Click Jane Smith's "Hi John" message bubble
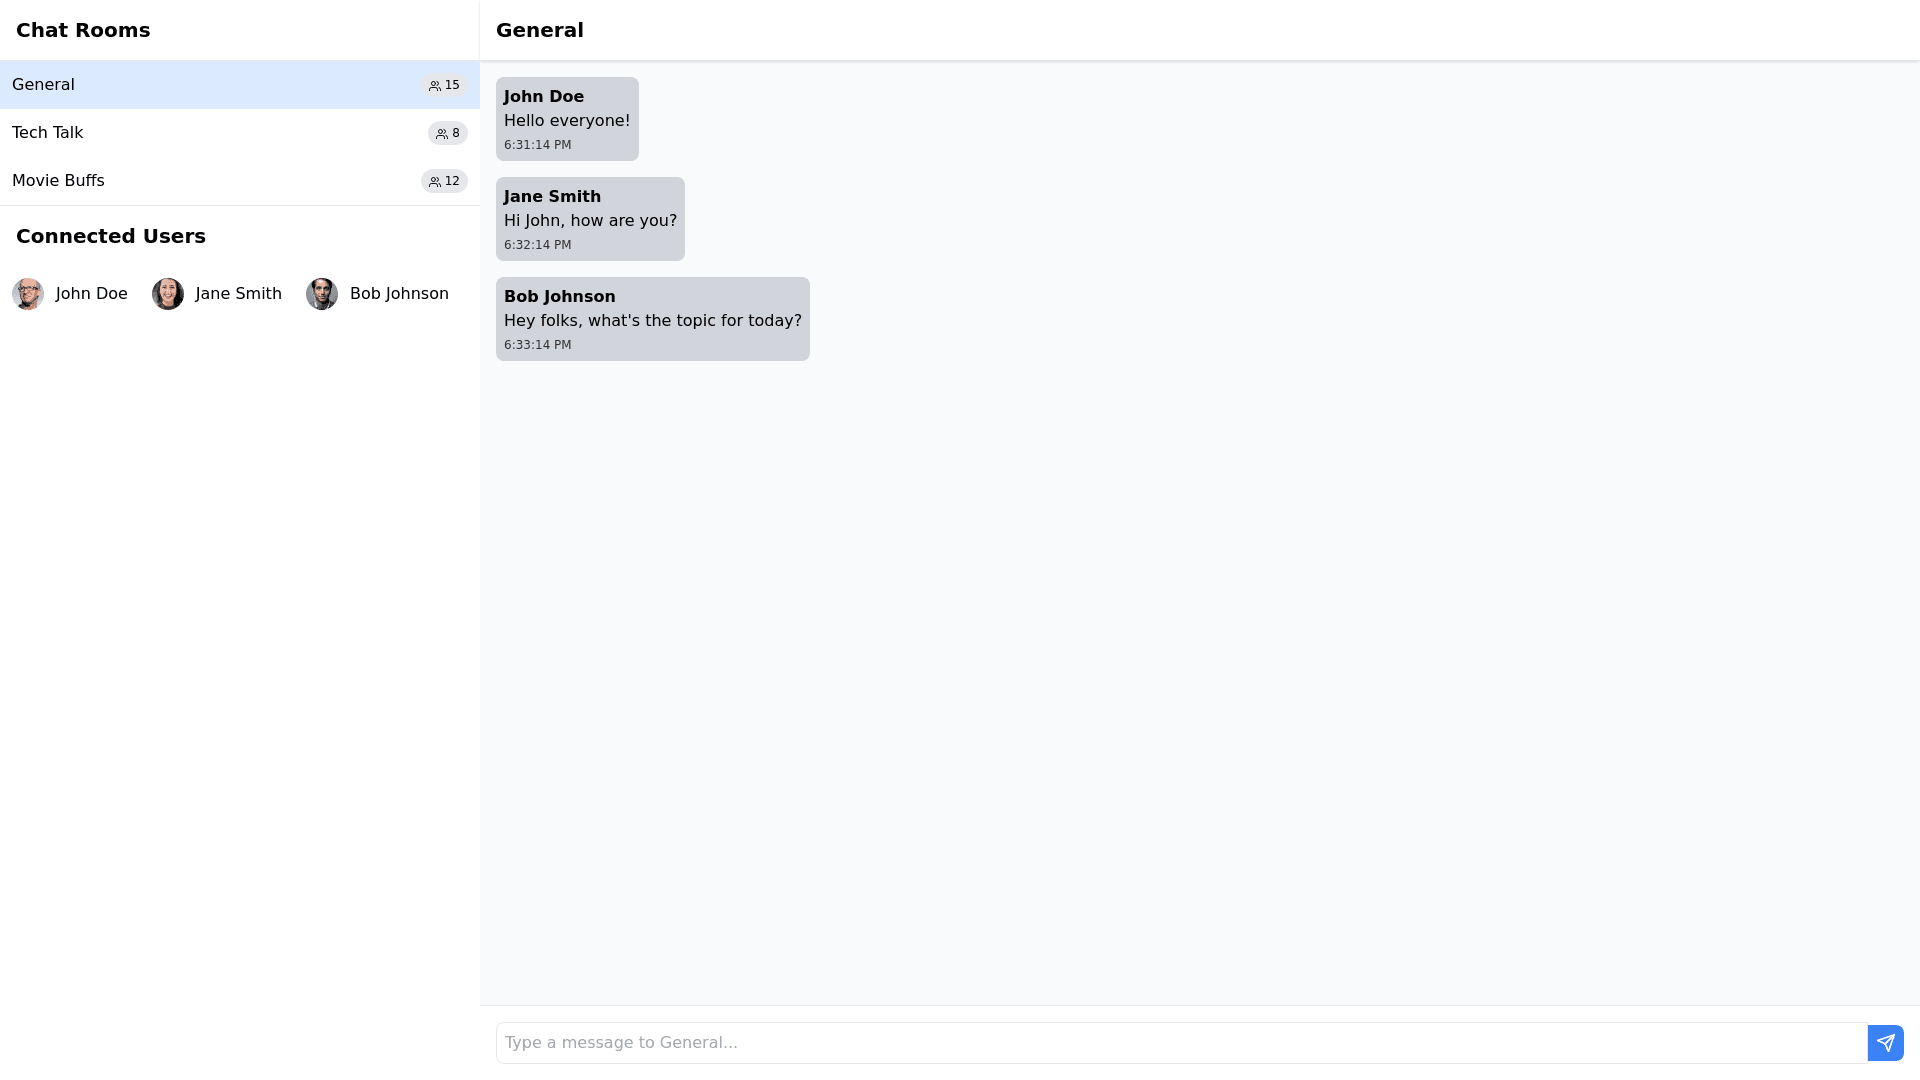1920x1080 pixels. [x=590, y=221]
